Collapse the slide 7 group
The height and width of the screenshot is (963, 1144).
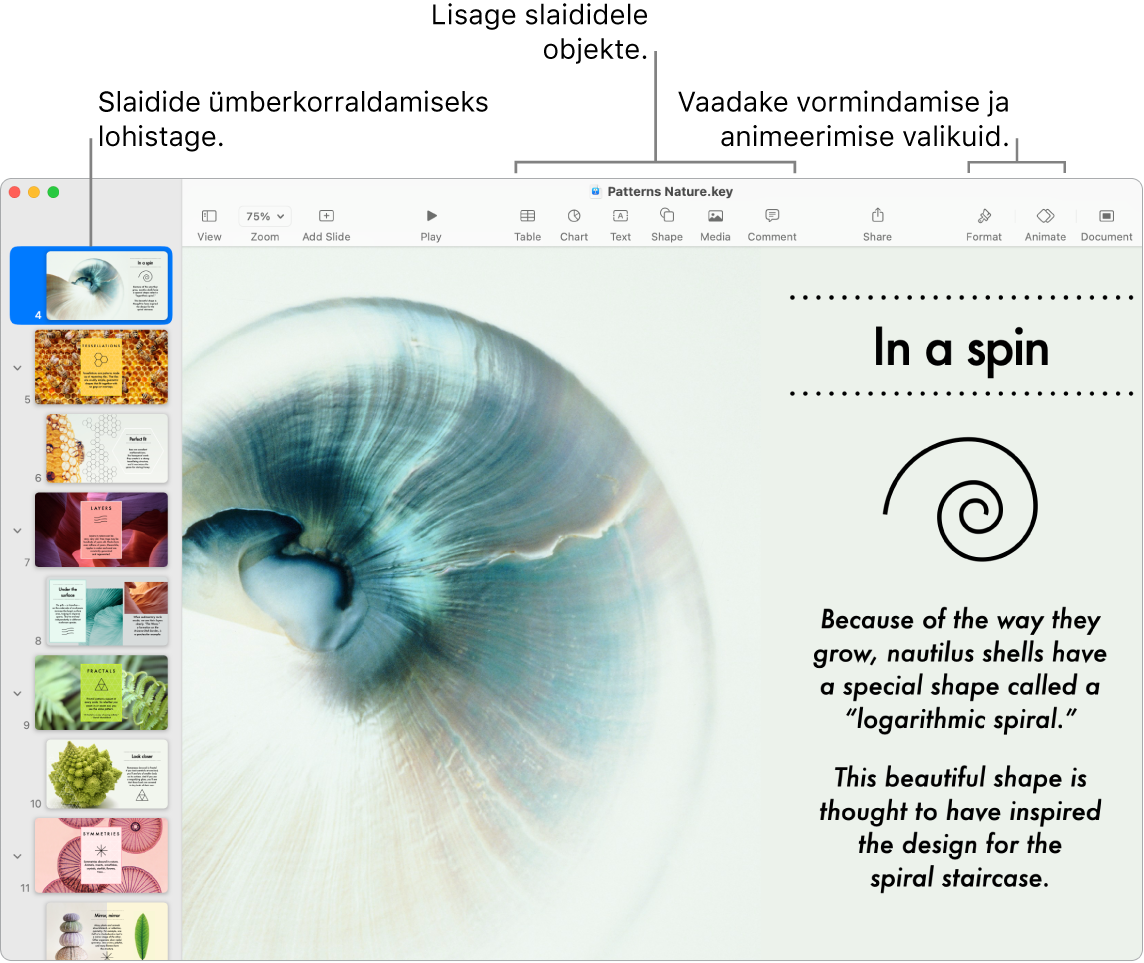(17, 530)
